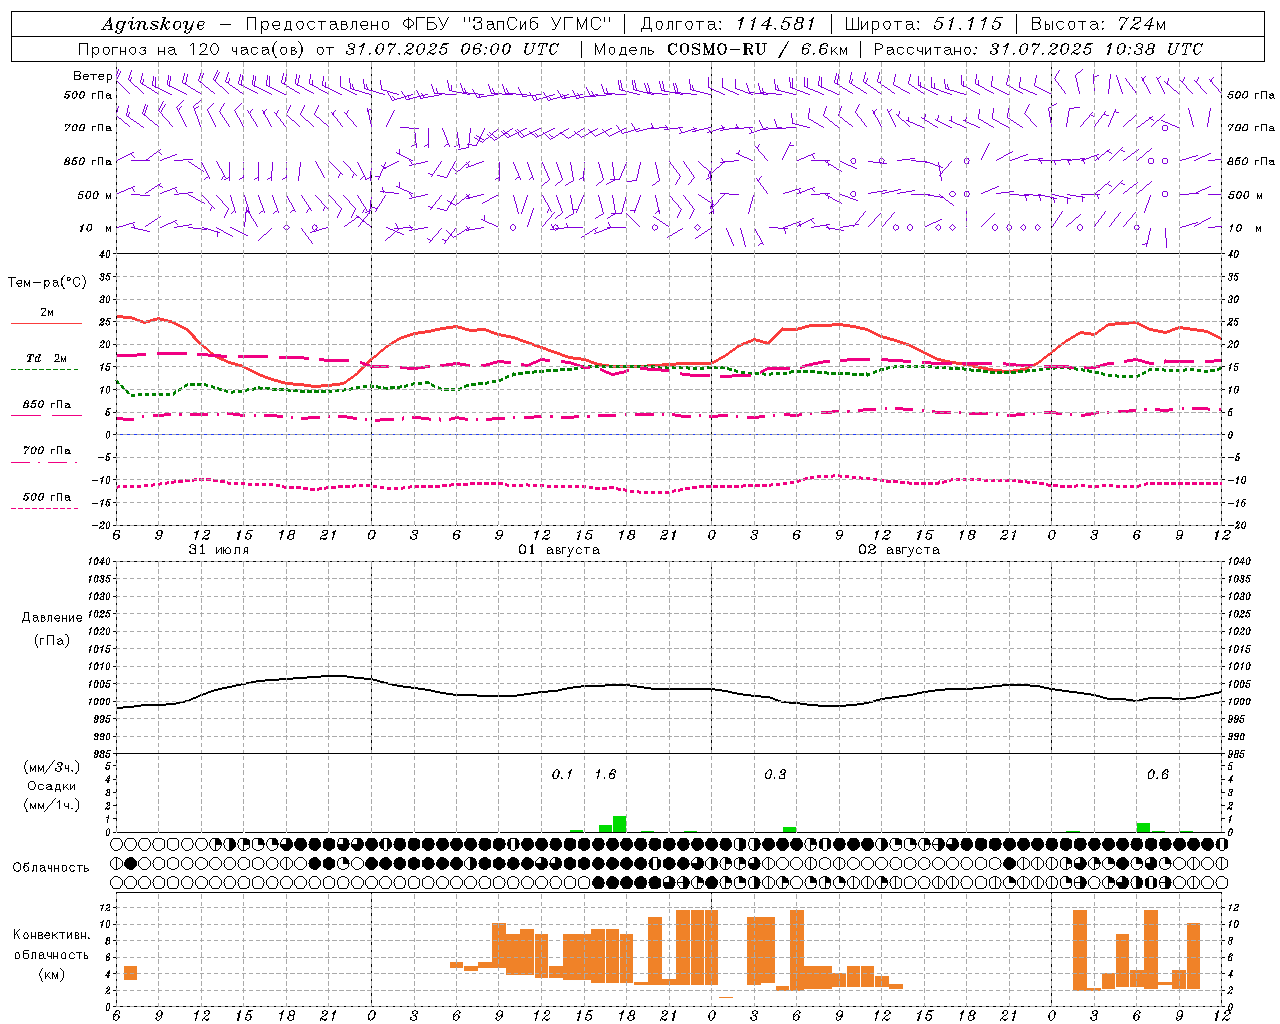The width and height of the screenshot is (1280, 1024).
Task: Click the green precipitation bar under "0.3"
Action: 790,829
